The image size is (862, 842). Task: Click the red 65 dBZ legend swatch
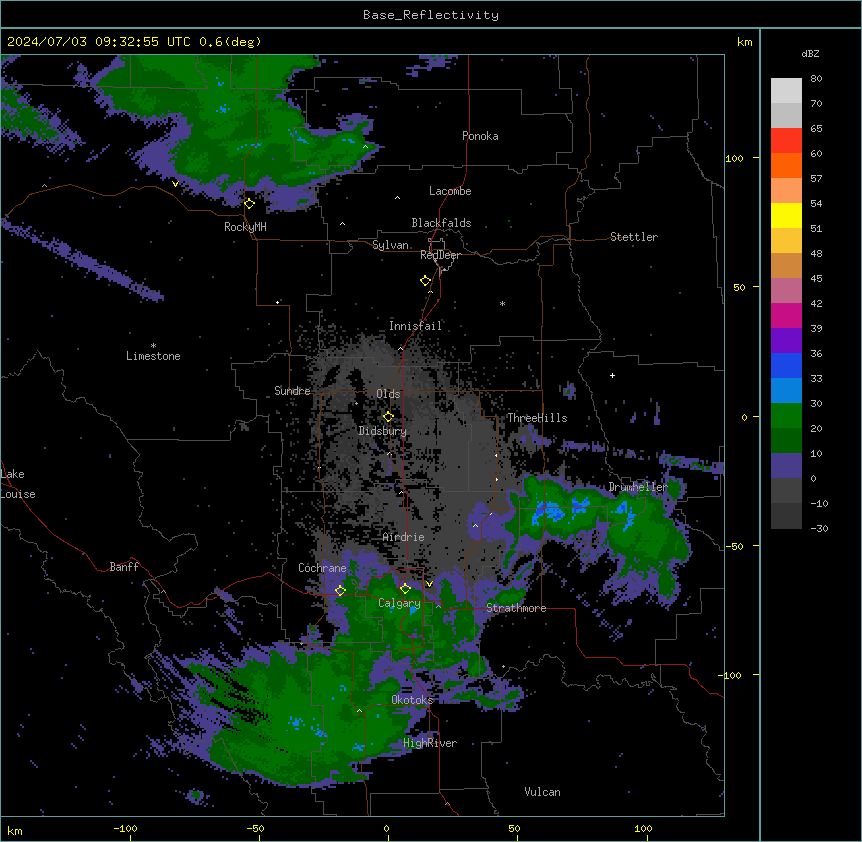786,140
